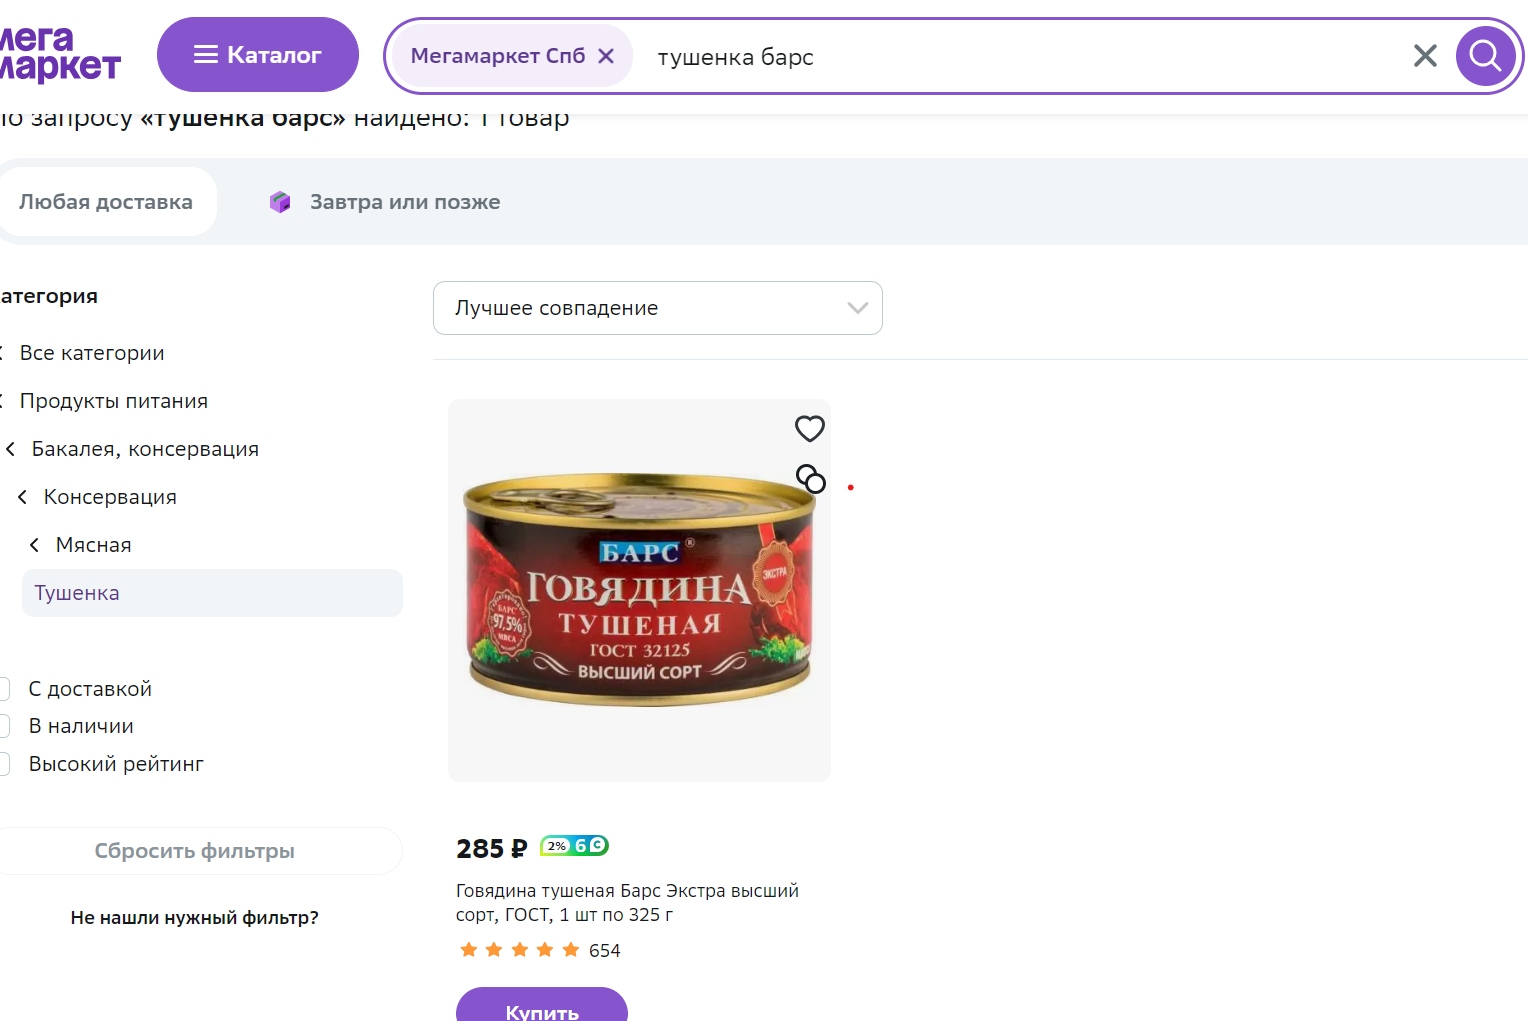Click the compare product icon
Viewport: 1528px width, 1021px height.
pos(811,479)
